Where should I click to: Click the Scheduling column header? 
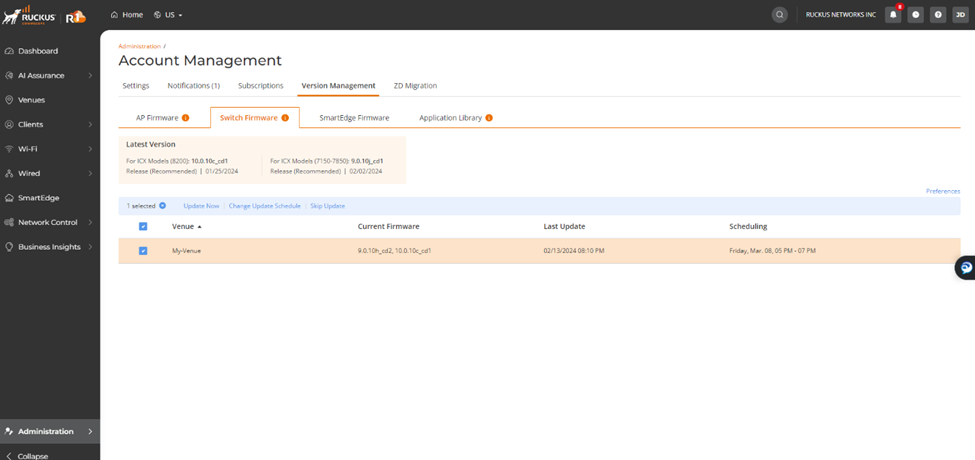(748, 226)
